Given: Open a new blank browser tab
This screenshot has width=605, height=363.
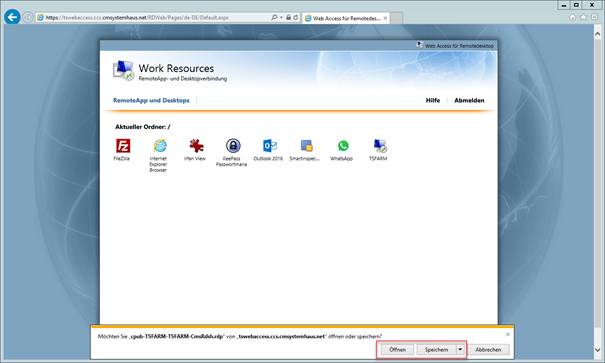Looking at the screenshot, I should pyautogui.click(x=397, y=18).
